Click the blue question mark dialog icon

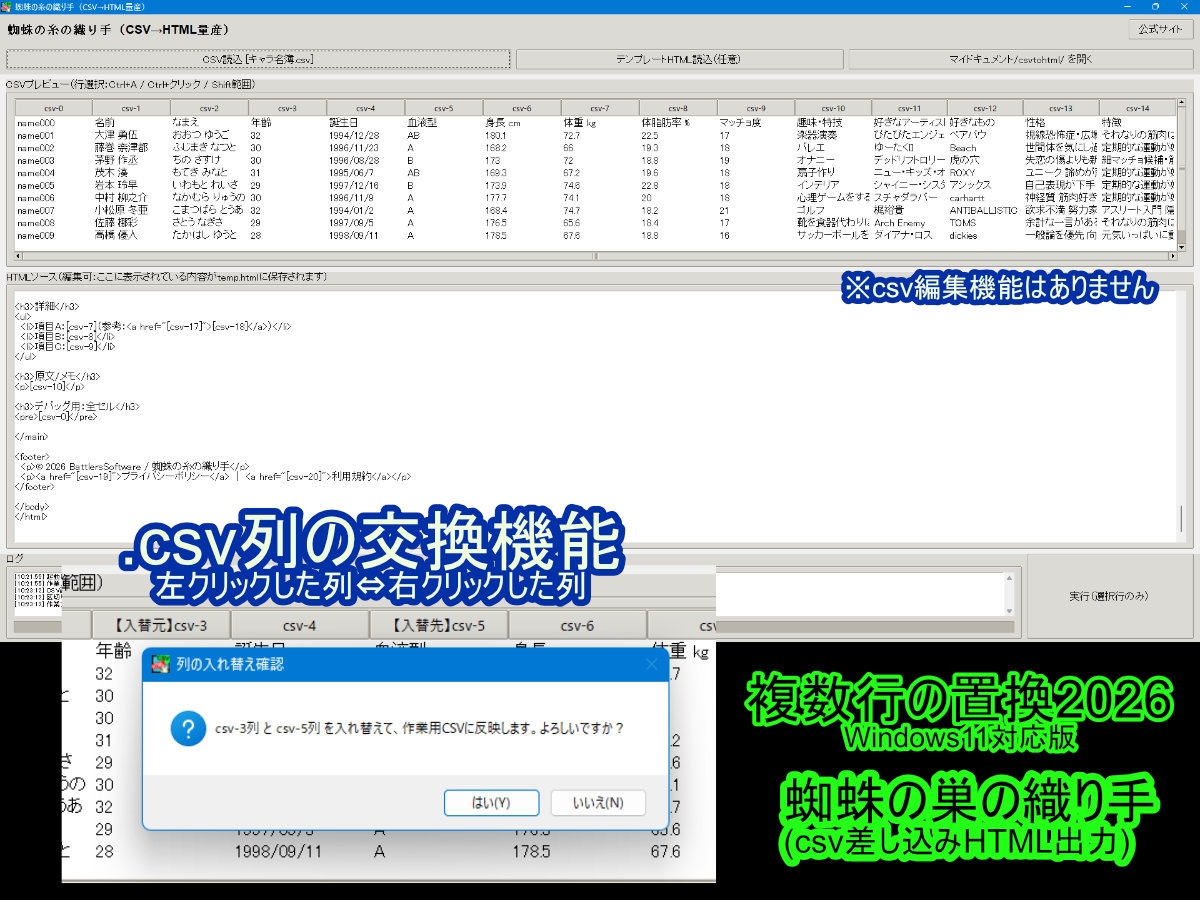[x=188, y=727]
